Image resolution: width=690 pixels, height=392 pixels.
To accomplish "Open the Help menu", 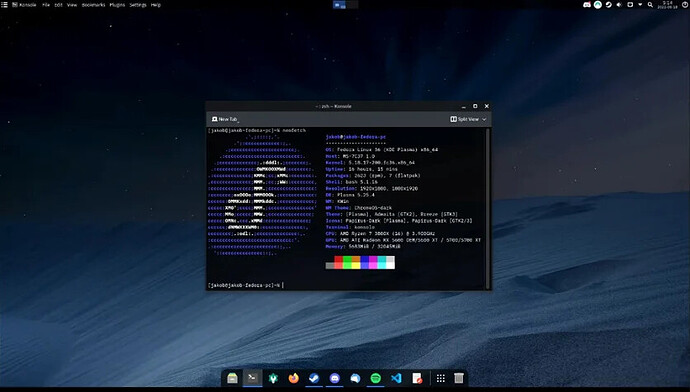I will (156, 5).
